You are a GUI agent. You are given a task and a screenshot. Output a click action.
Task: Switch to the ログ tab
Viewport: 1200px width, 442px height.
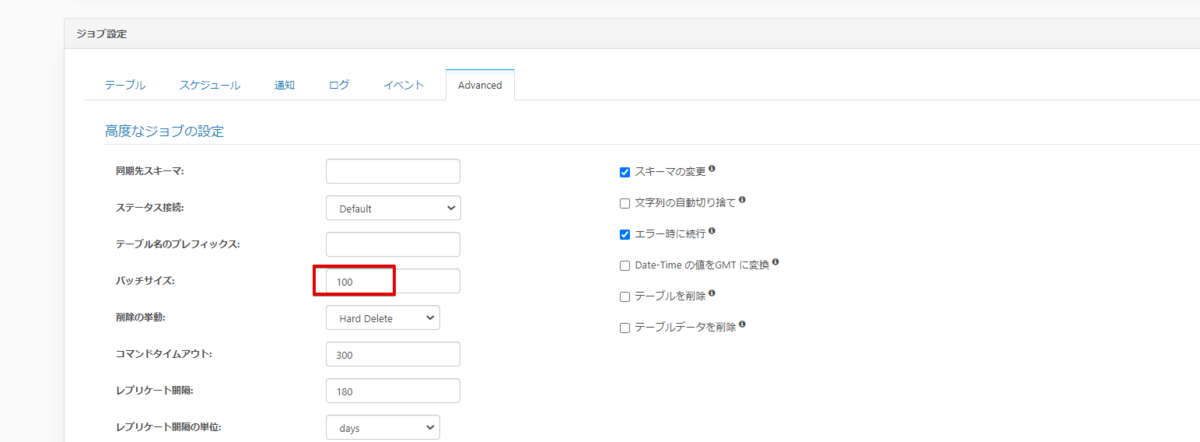tap(339, 85)
